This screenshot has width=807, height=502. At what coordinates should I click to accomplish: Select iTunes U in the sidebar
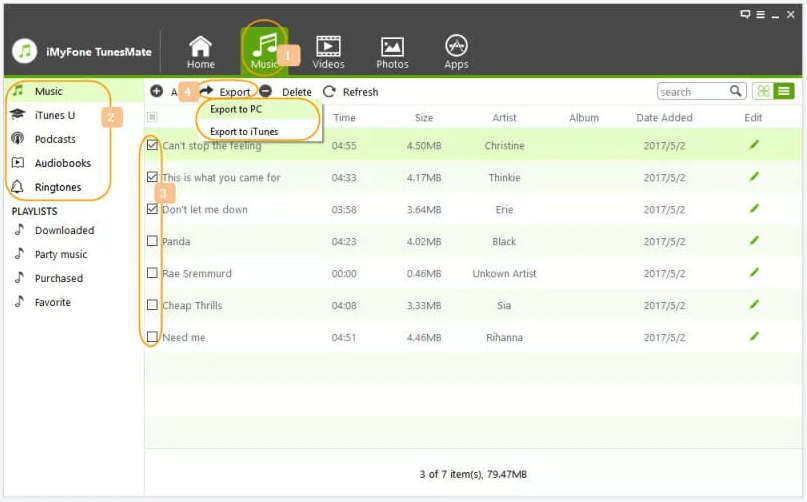(55, 115)
